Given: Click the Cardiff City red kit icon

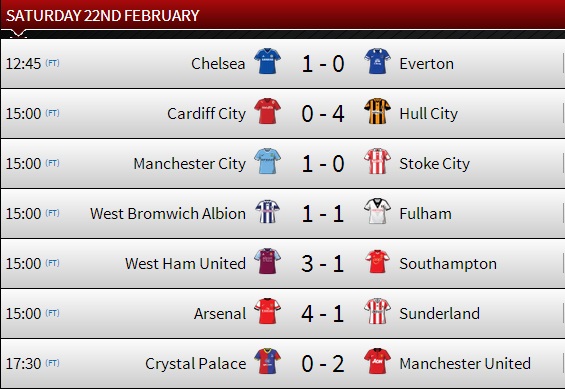Looking at the screenshot, I should click(x=267, y=111).
